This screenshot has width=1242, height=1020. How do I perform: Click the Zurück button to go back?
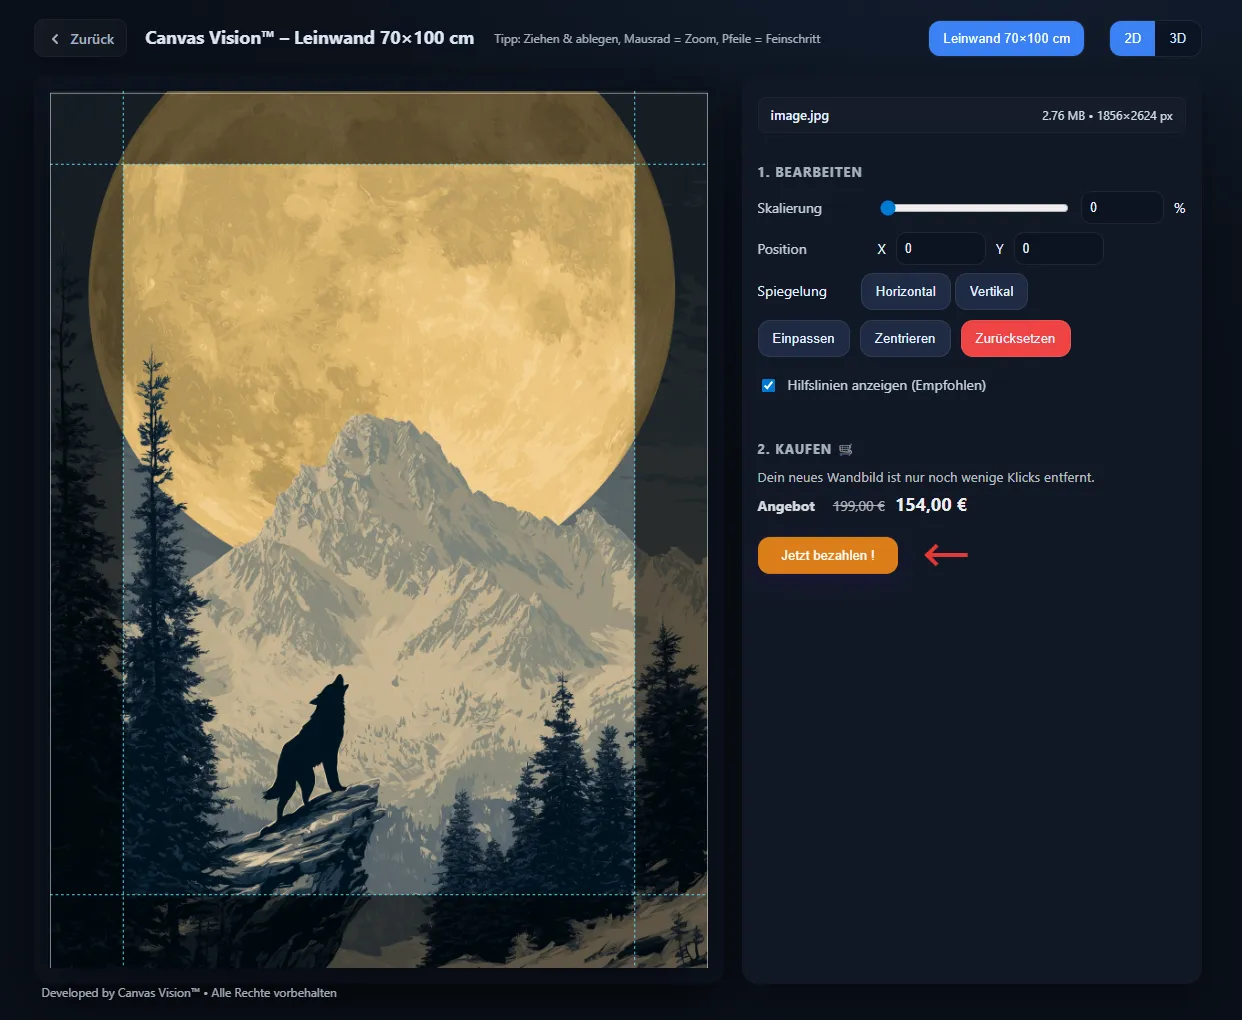pos(80,38)
